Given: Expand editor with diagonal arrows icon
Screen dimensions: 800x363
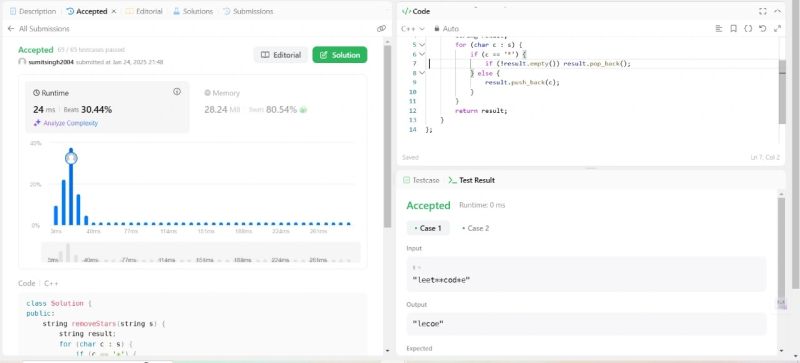Looking at the screenshot, I should (x=778, y=29).
